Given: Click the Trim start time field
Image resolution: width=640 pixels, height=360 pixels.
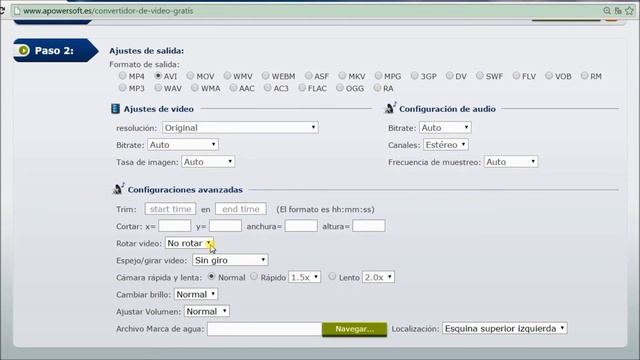Looking at the screenshot, I should click(170, 209).
